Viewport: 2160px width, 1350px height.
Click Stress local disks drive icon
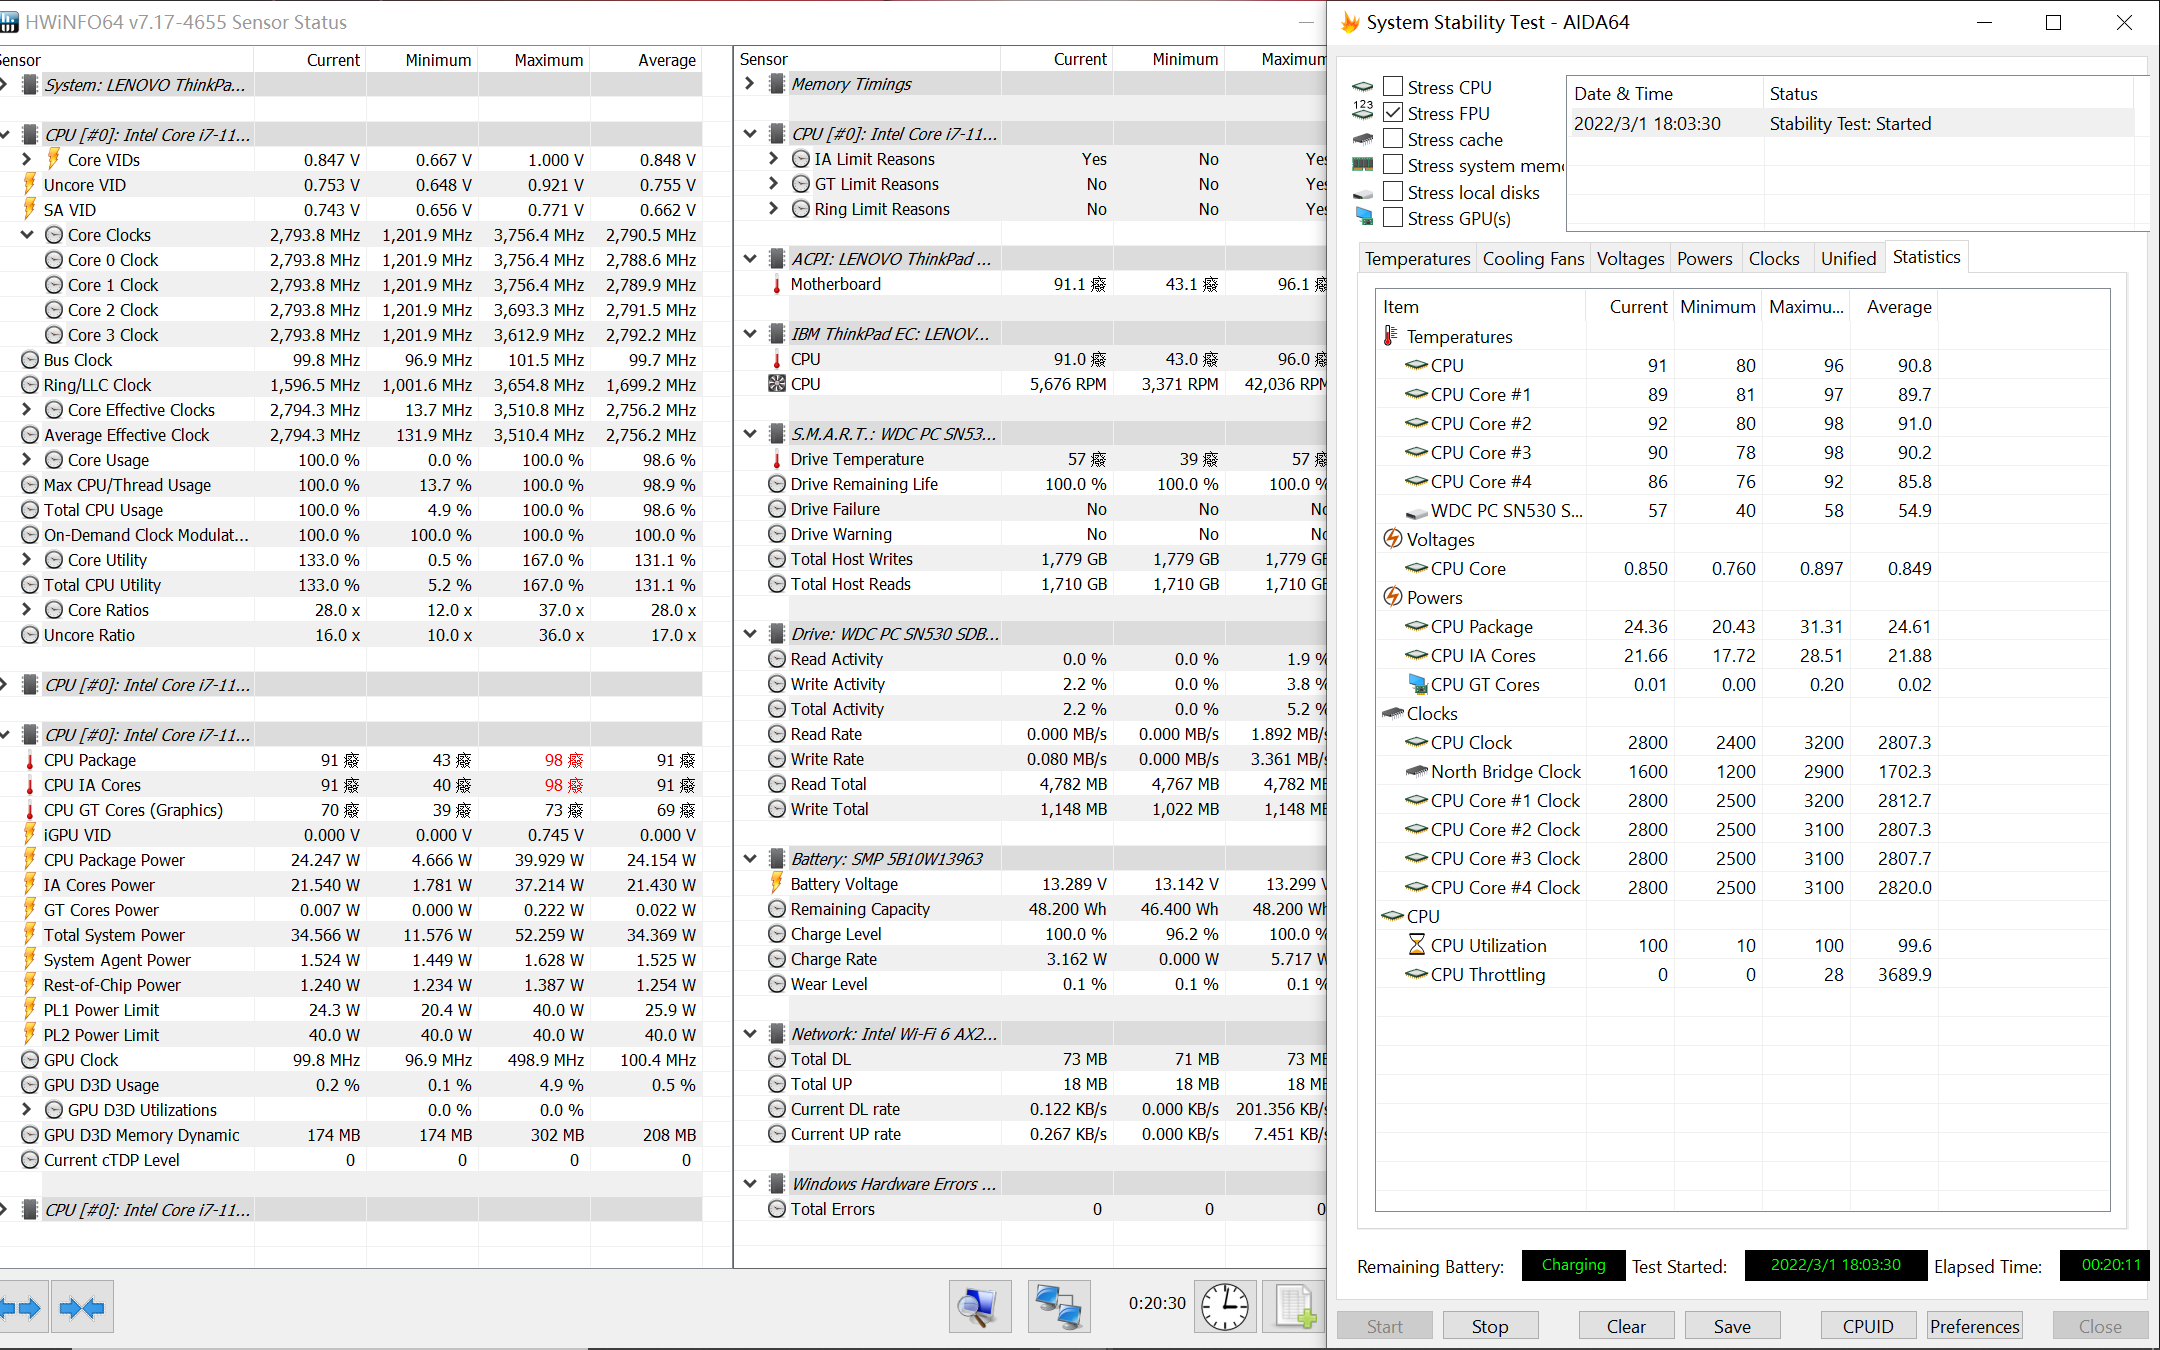[1363, 193]
